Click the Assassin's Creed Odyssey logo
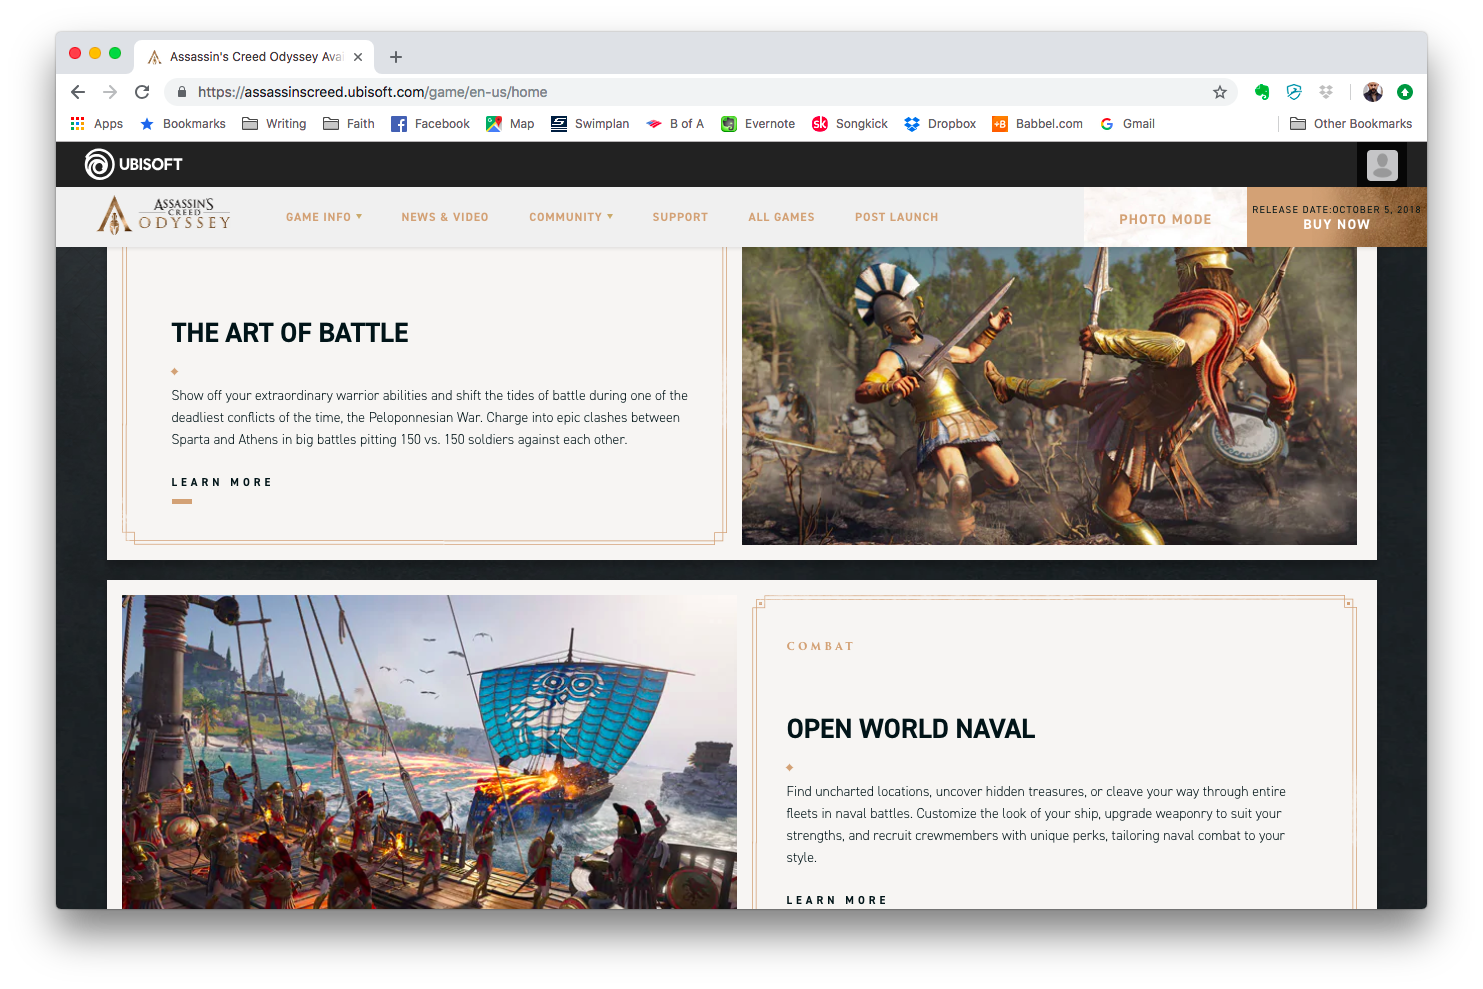Viewport: 1483px width, 989px height. coord(164,215)
